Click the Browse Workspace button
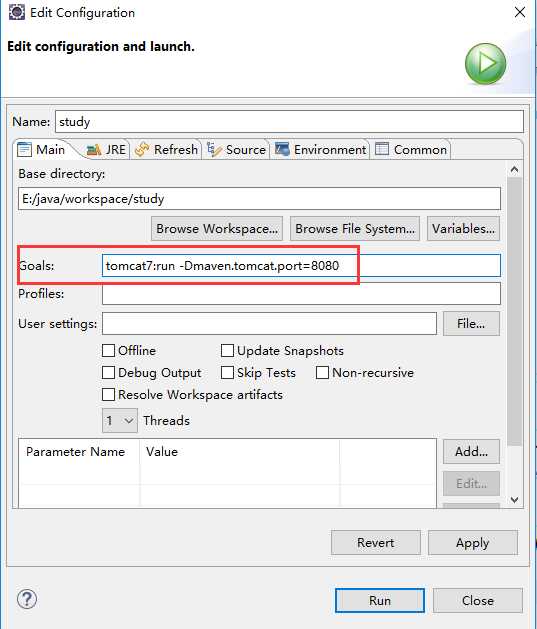Image resolution: width=537 pixels, height=629 pixels. (x=217, y=229)
